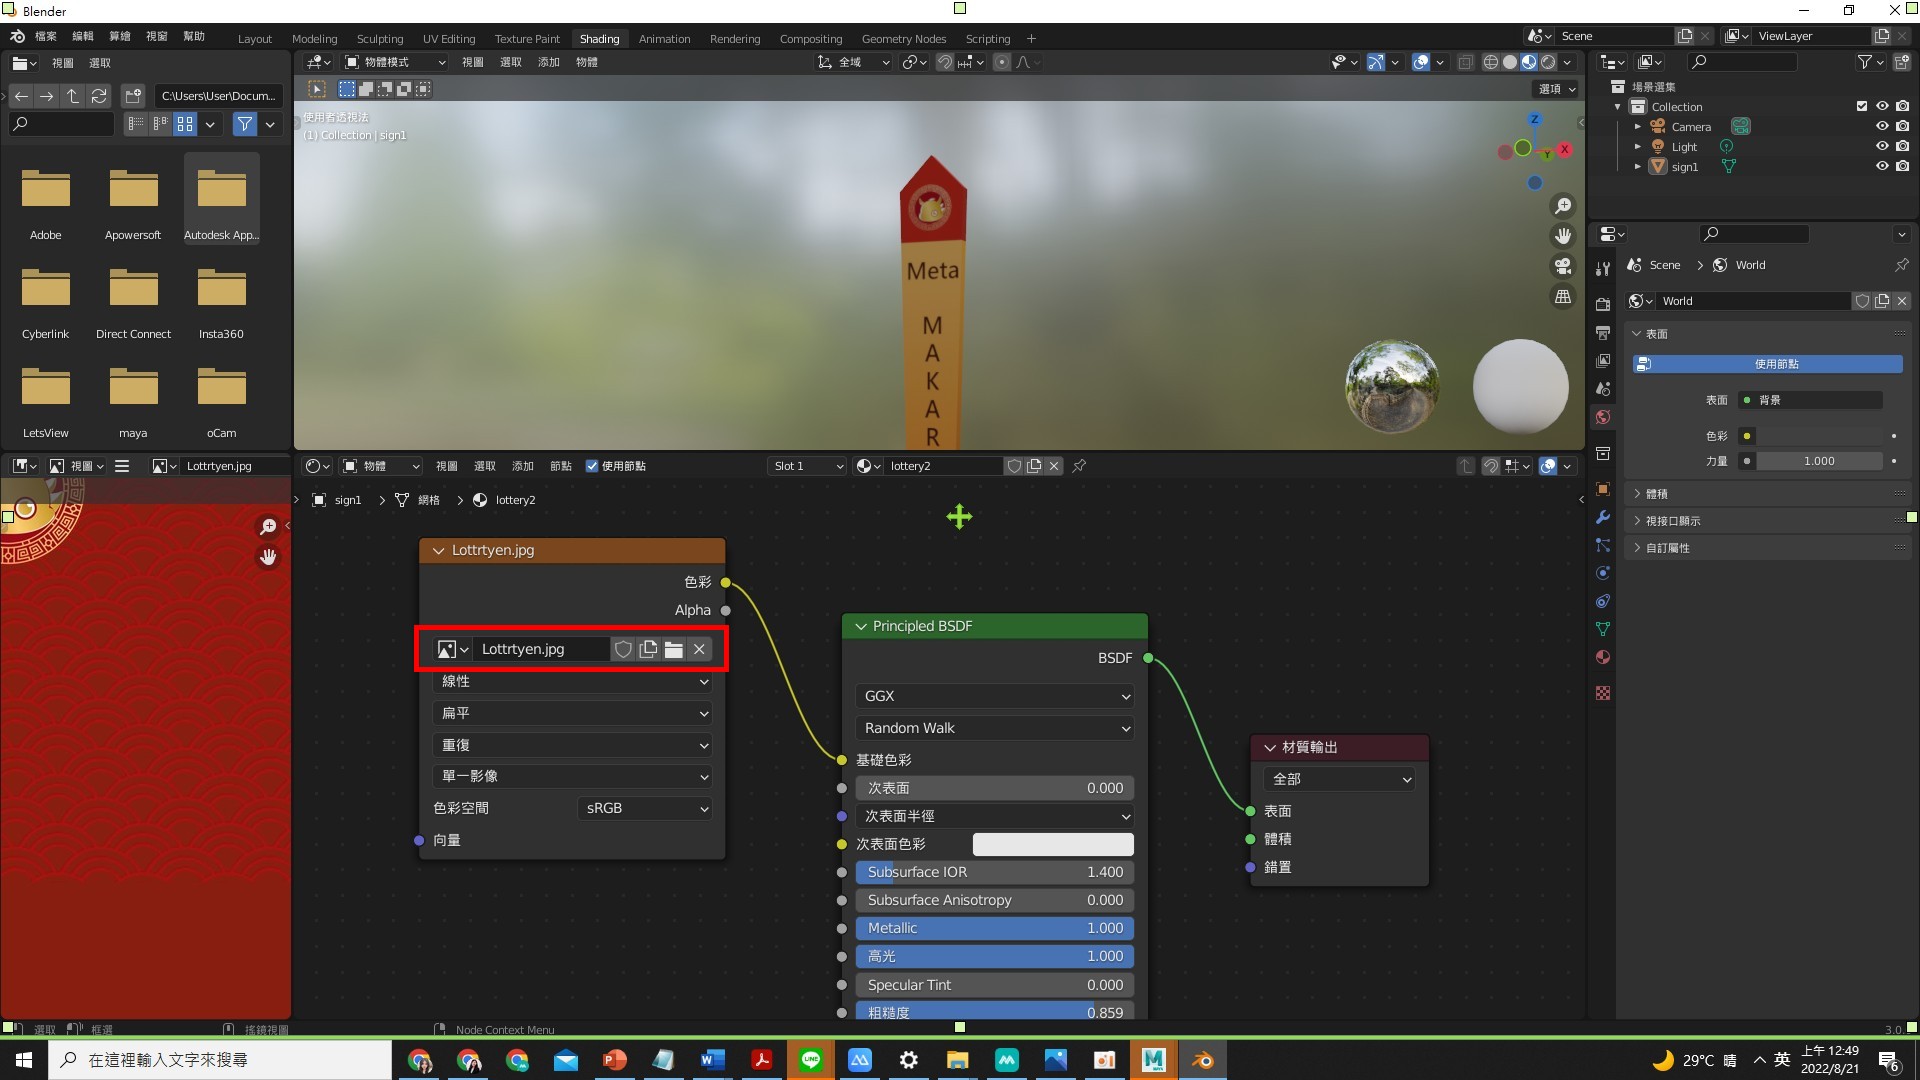Click the pan hand icon in image editor
Screen dimensions: 1920x1080
[268, 557]
